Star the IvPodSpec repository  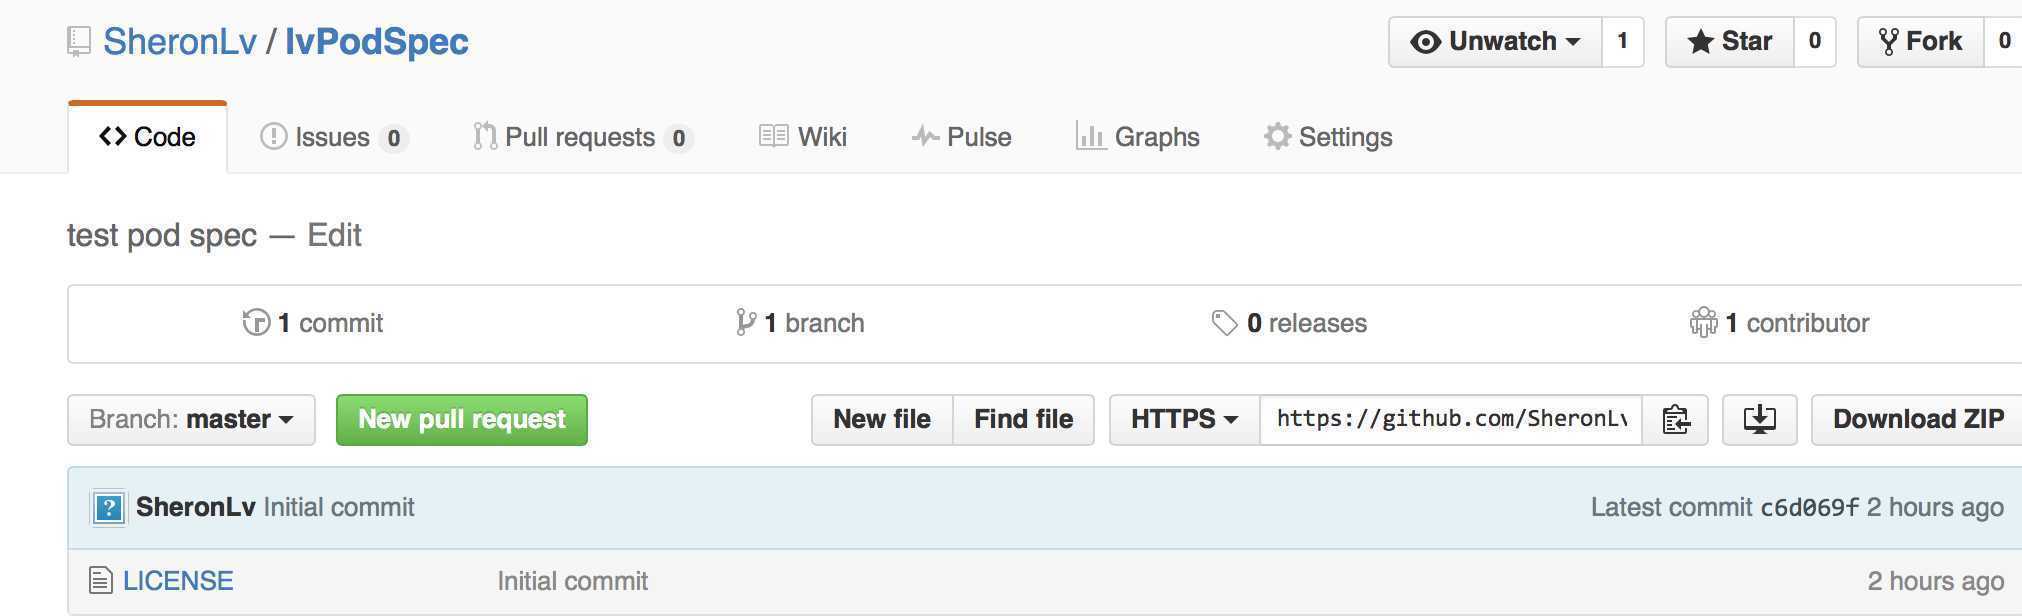pyautogui.click(x=1729, y=42)
